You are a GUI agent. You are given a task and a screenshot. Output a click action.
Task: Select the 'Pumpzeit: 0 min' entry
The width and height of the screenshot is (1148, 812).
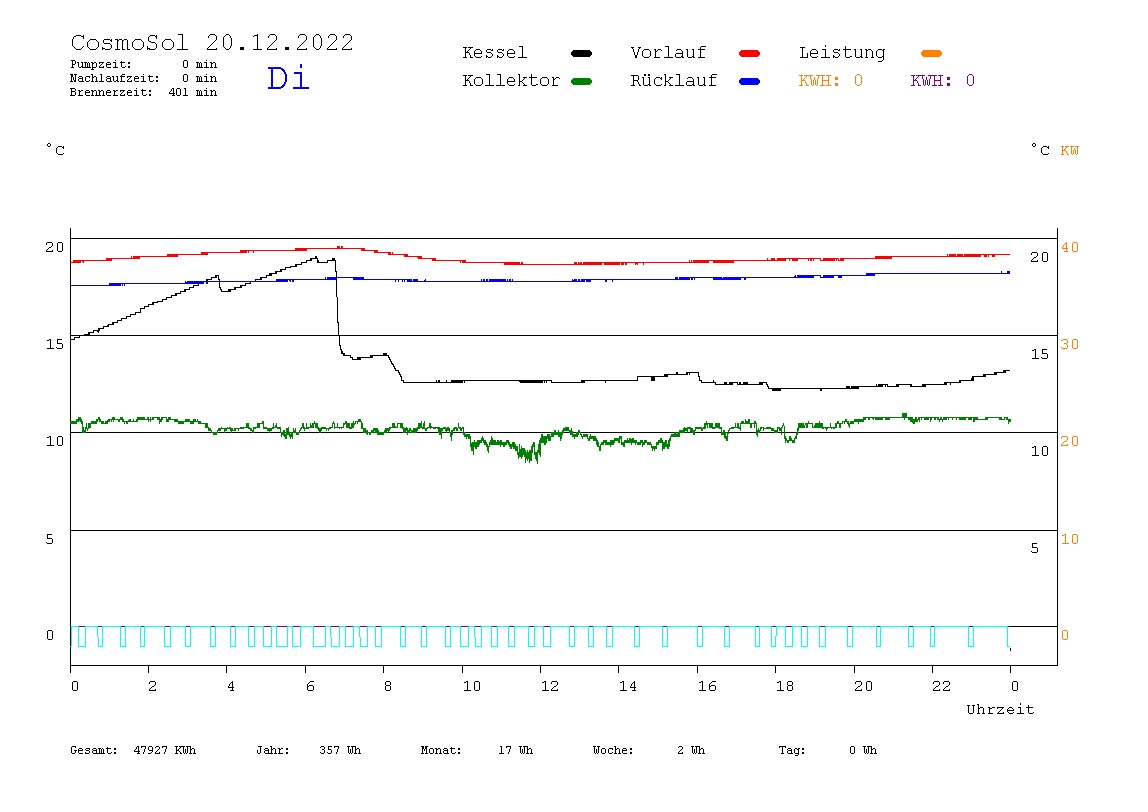[144, 64]
